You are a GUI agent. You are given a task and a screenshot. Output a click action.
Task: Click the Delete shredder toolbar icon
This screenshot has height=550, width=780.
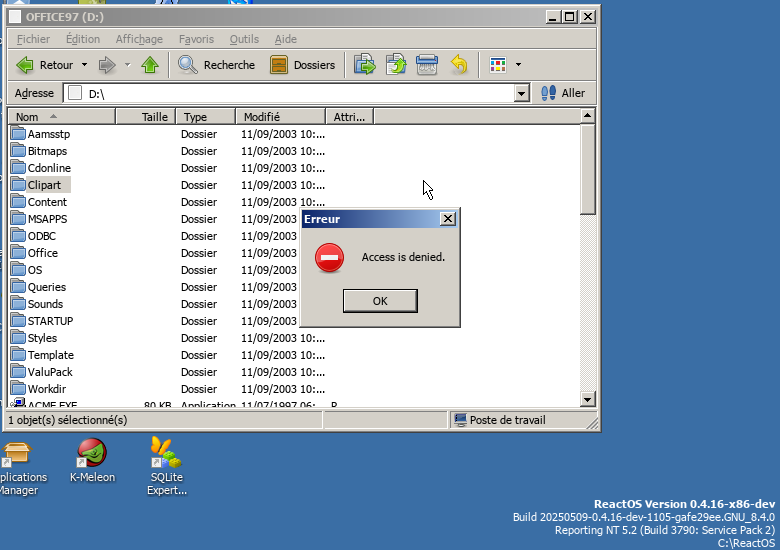427,65
